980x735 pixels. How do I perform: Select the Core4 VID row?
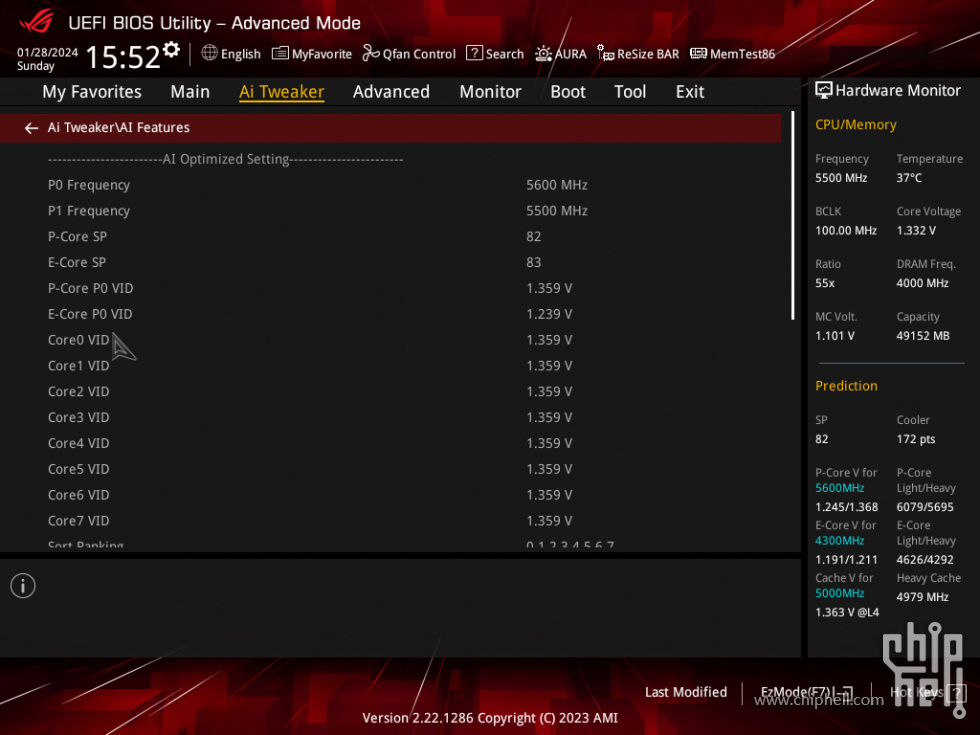pyautogui.click(x=391, y=444)
